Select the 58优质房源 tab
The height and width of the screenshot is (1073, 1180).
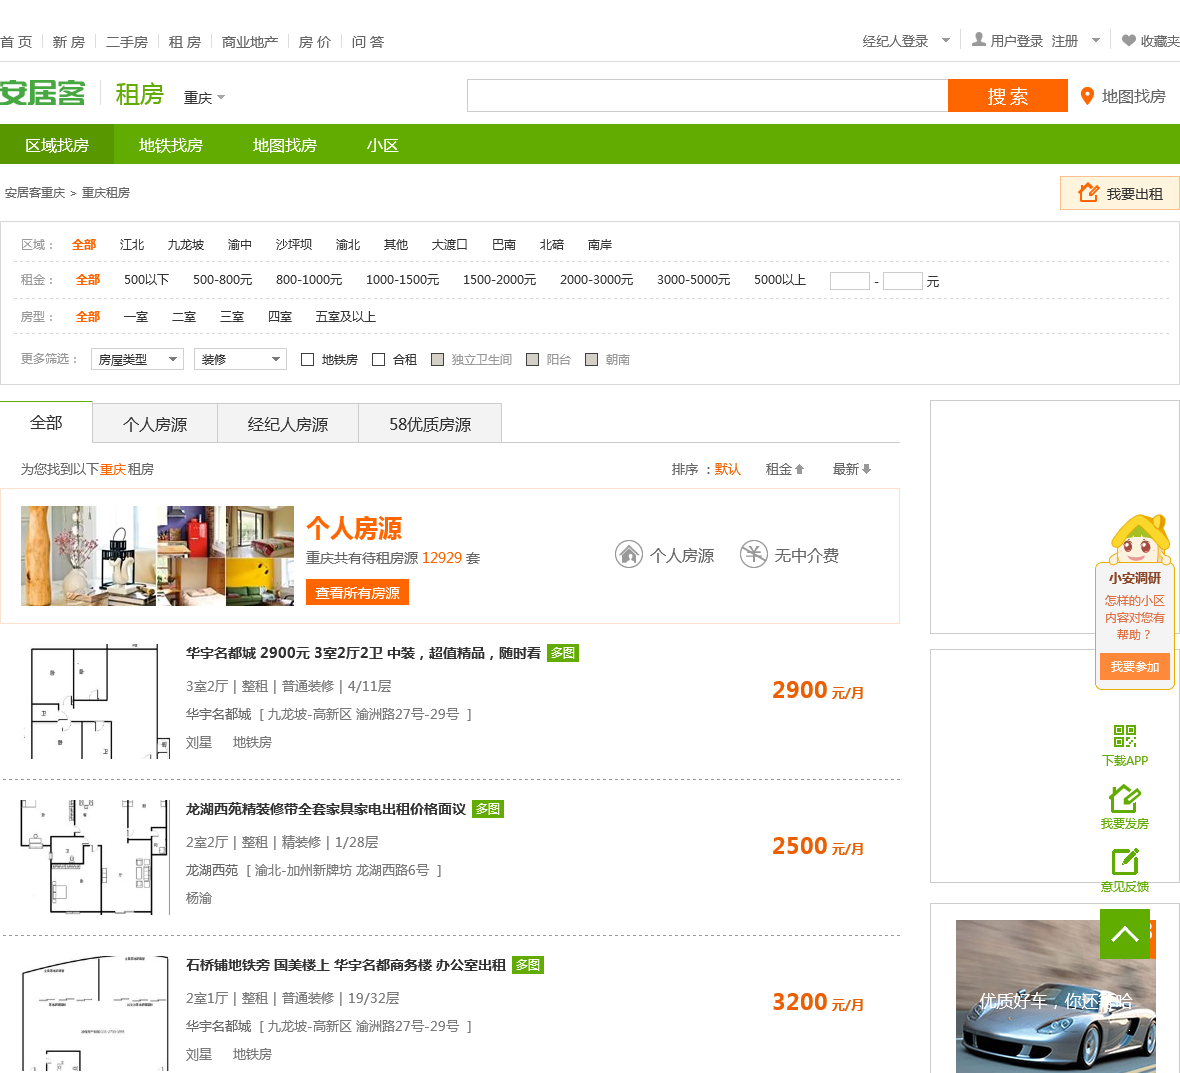[430, 424]
